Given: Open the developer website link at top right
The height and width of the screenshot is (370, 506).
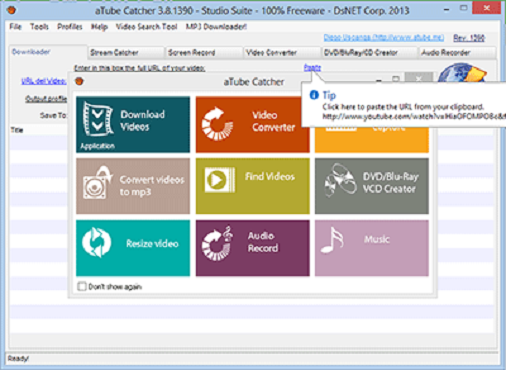Looking at the screenshot, I should 384,37.
